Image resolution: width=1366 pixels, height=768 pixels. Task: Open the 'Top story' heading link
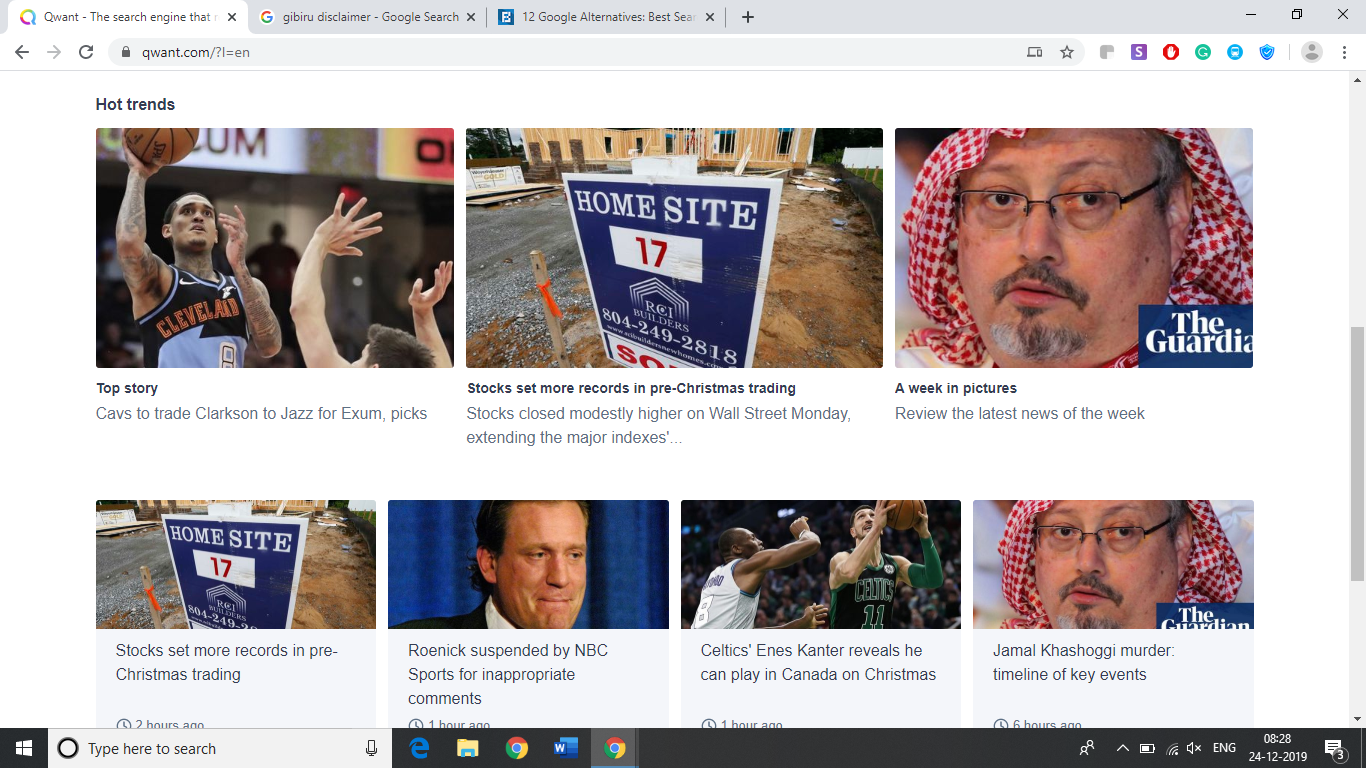click(127, 388)
